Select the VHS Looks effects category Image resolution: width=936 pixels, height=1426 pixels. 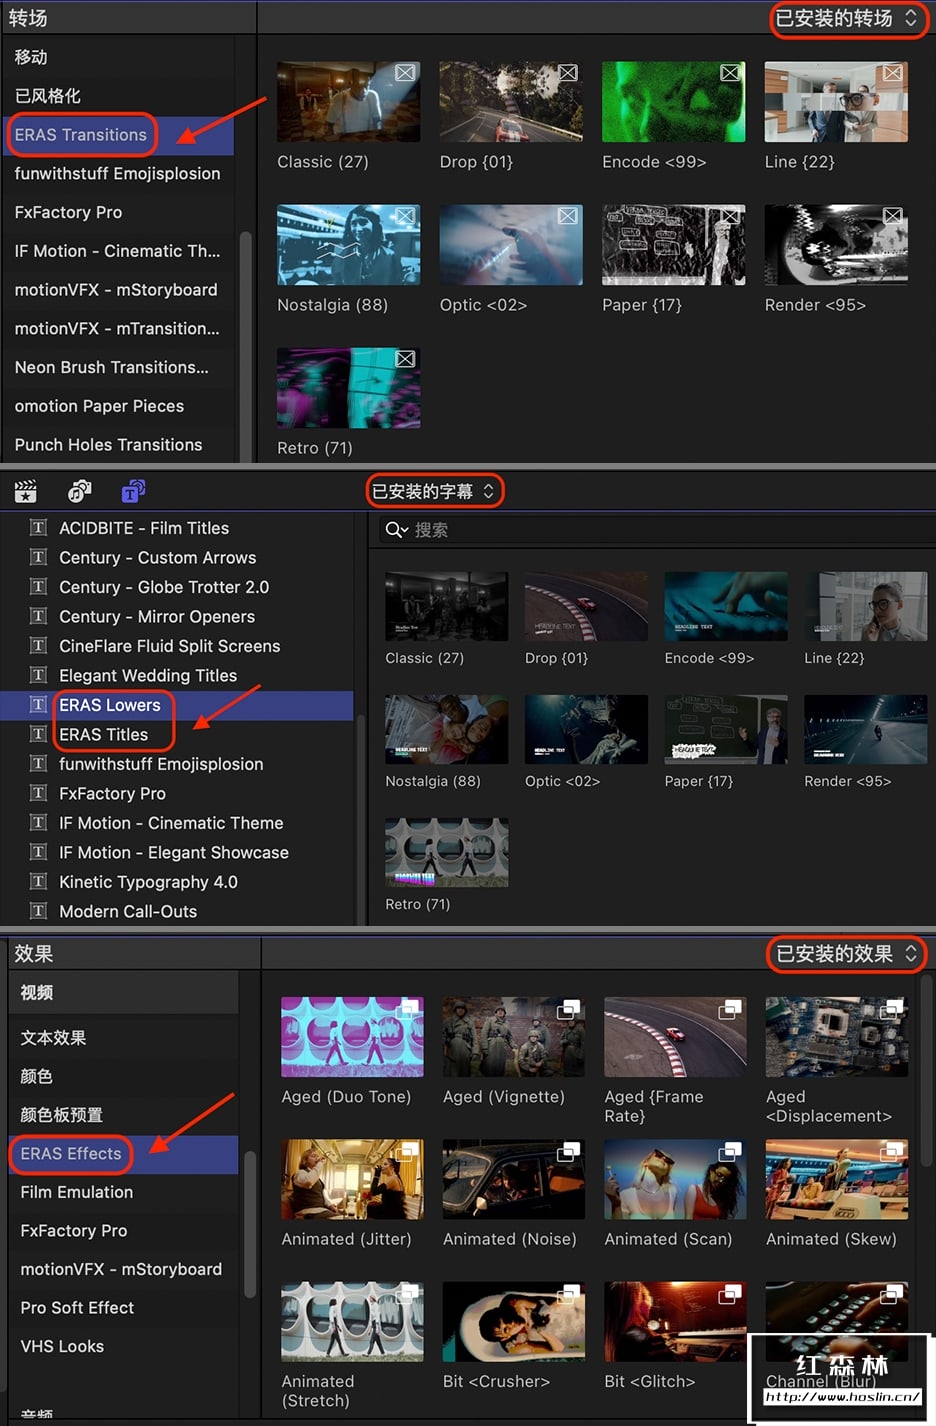tap(124, 1346)
